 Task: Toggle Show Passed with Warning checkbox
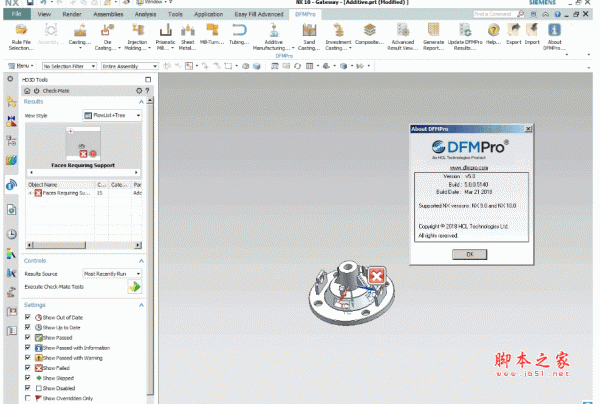28,357
